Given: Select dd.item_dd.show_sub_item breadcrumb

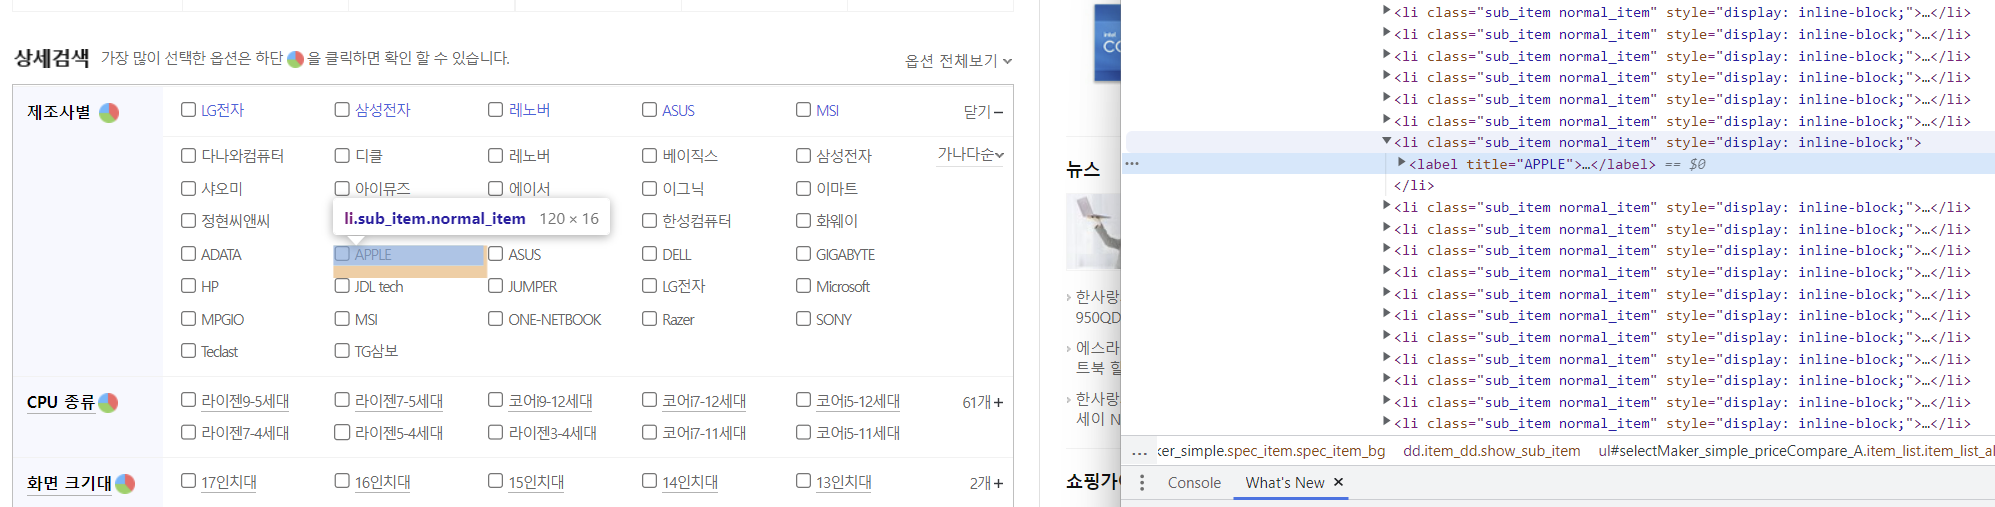Looking at the screenshot, I should (1491, 451).
